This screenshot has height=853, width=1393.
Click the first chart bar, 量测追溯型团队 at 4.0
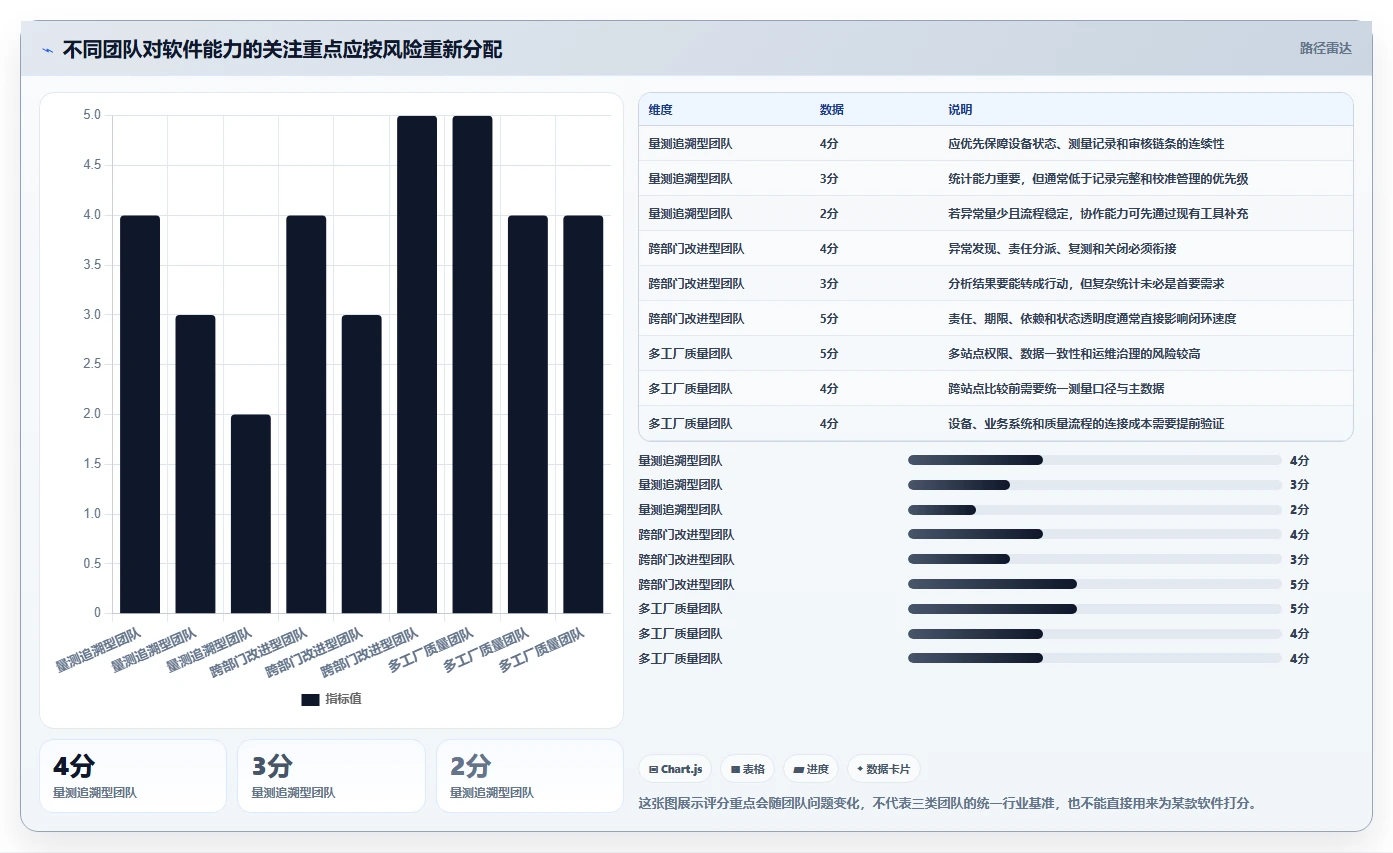click(x=140, y=414)
